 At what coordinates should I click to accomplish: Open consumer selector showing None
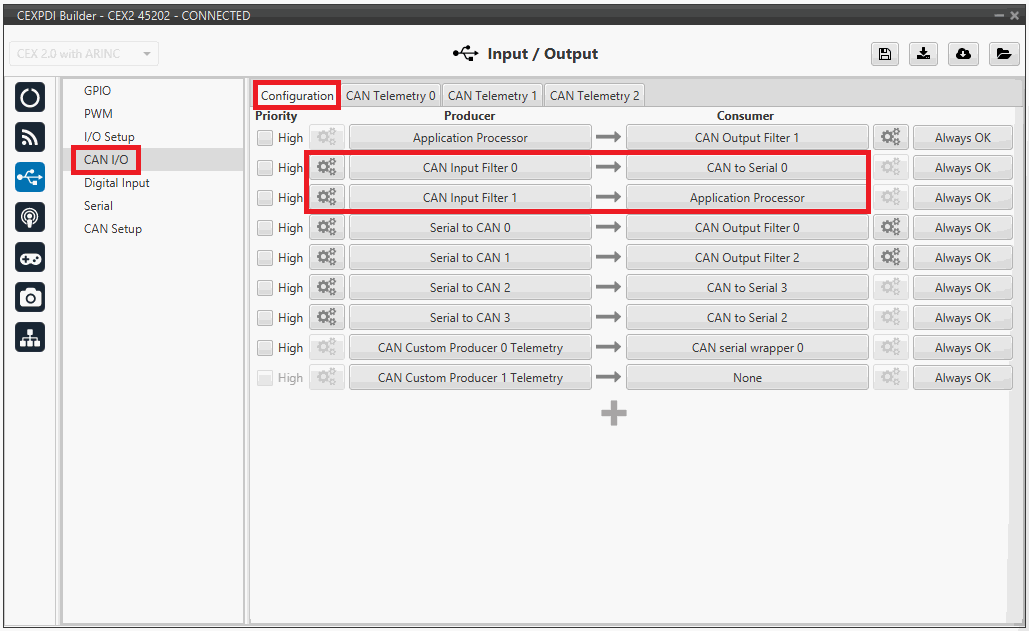pyautogui.click(x=746, y=378)
